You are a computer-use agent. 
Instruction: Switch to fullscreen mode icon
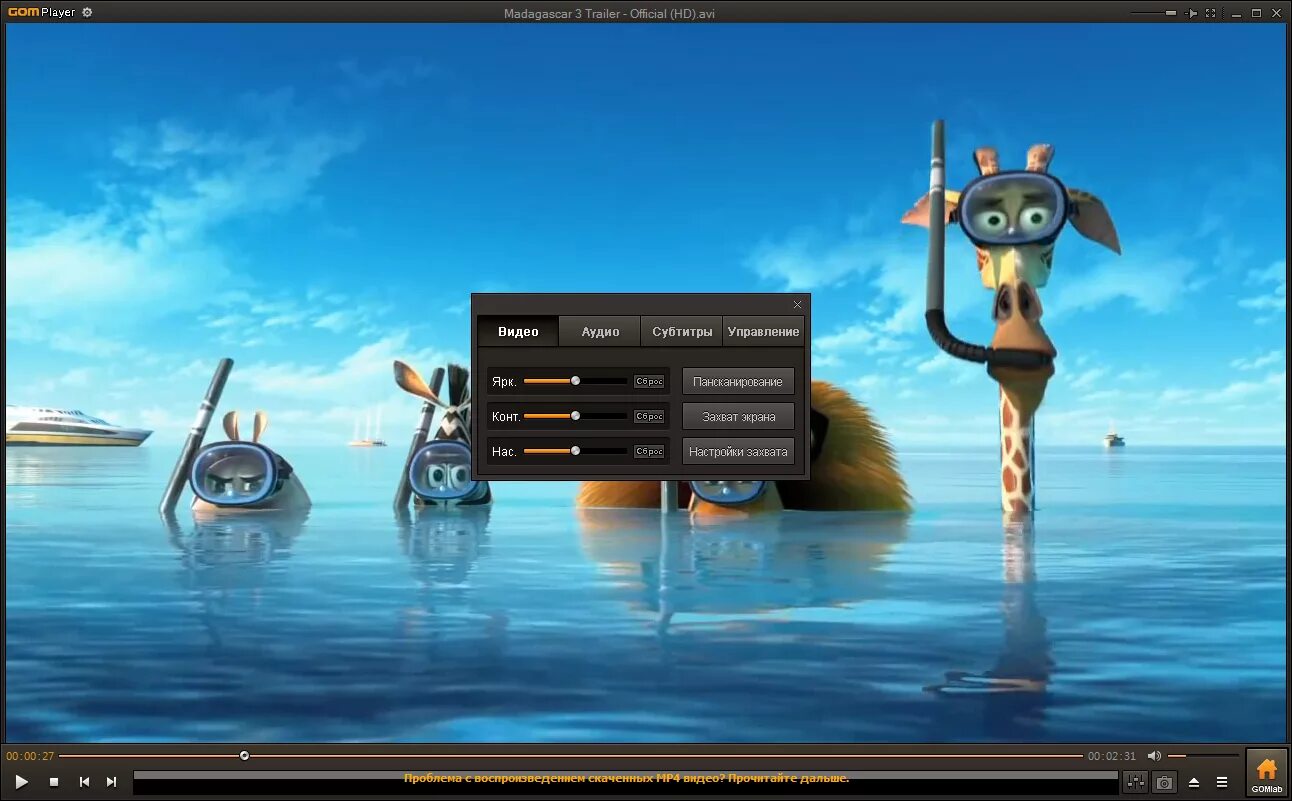(1211, 13)
